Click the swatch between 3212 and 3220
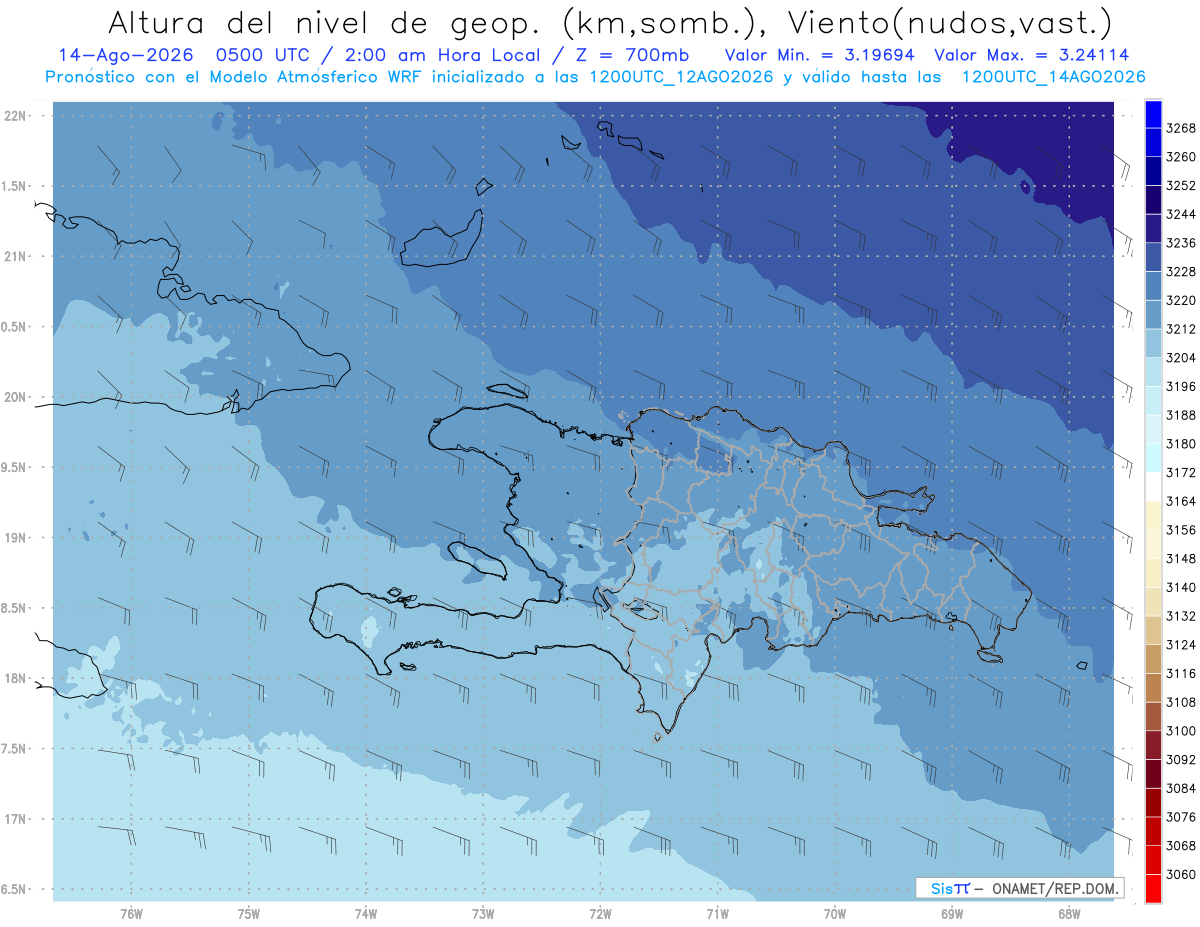The width and height of the screenshot is (1200, 927). [1153, 315]
